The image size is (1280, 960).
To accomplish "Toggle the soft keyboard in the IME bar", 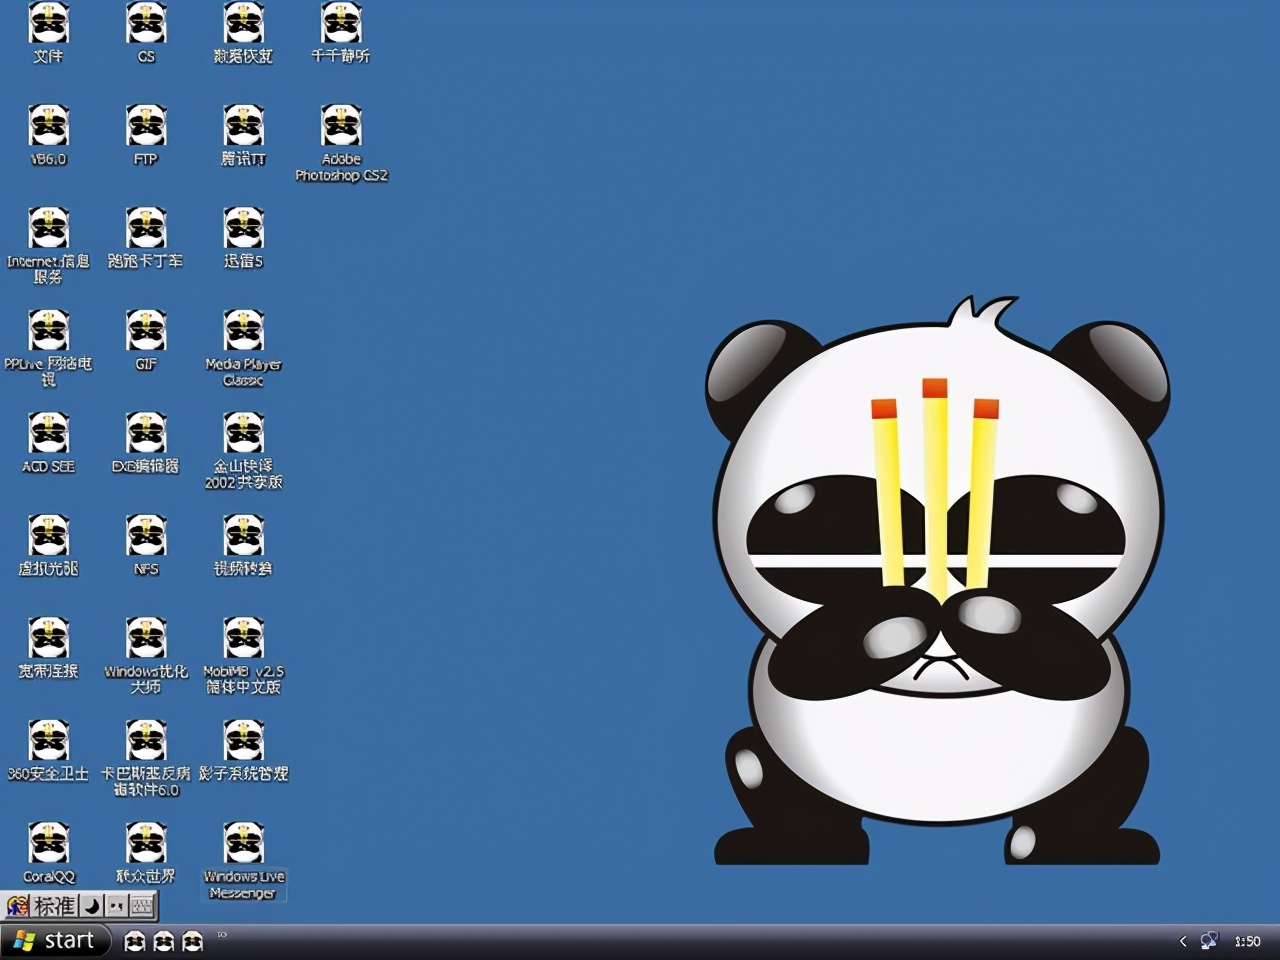I will [143, 905].
